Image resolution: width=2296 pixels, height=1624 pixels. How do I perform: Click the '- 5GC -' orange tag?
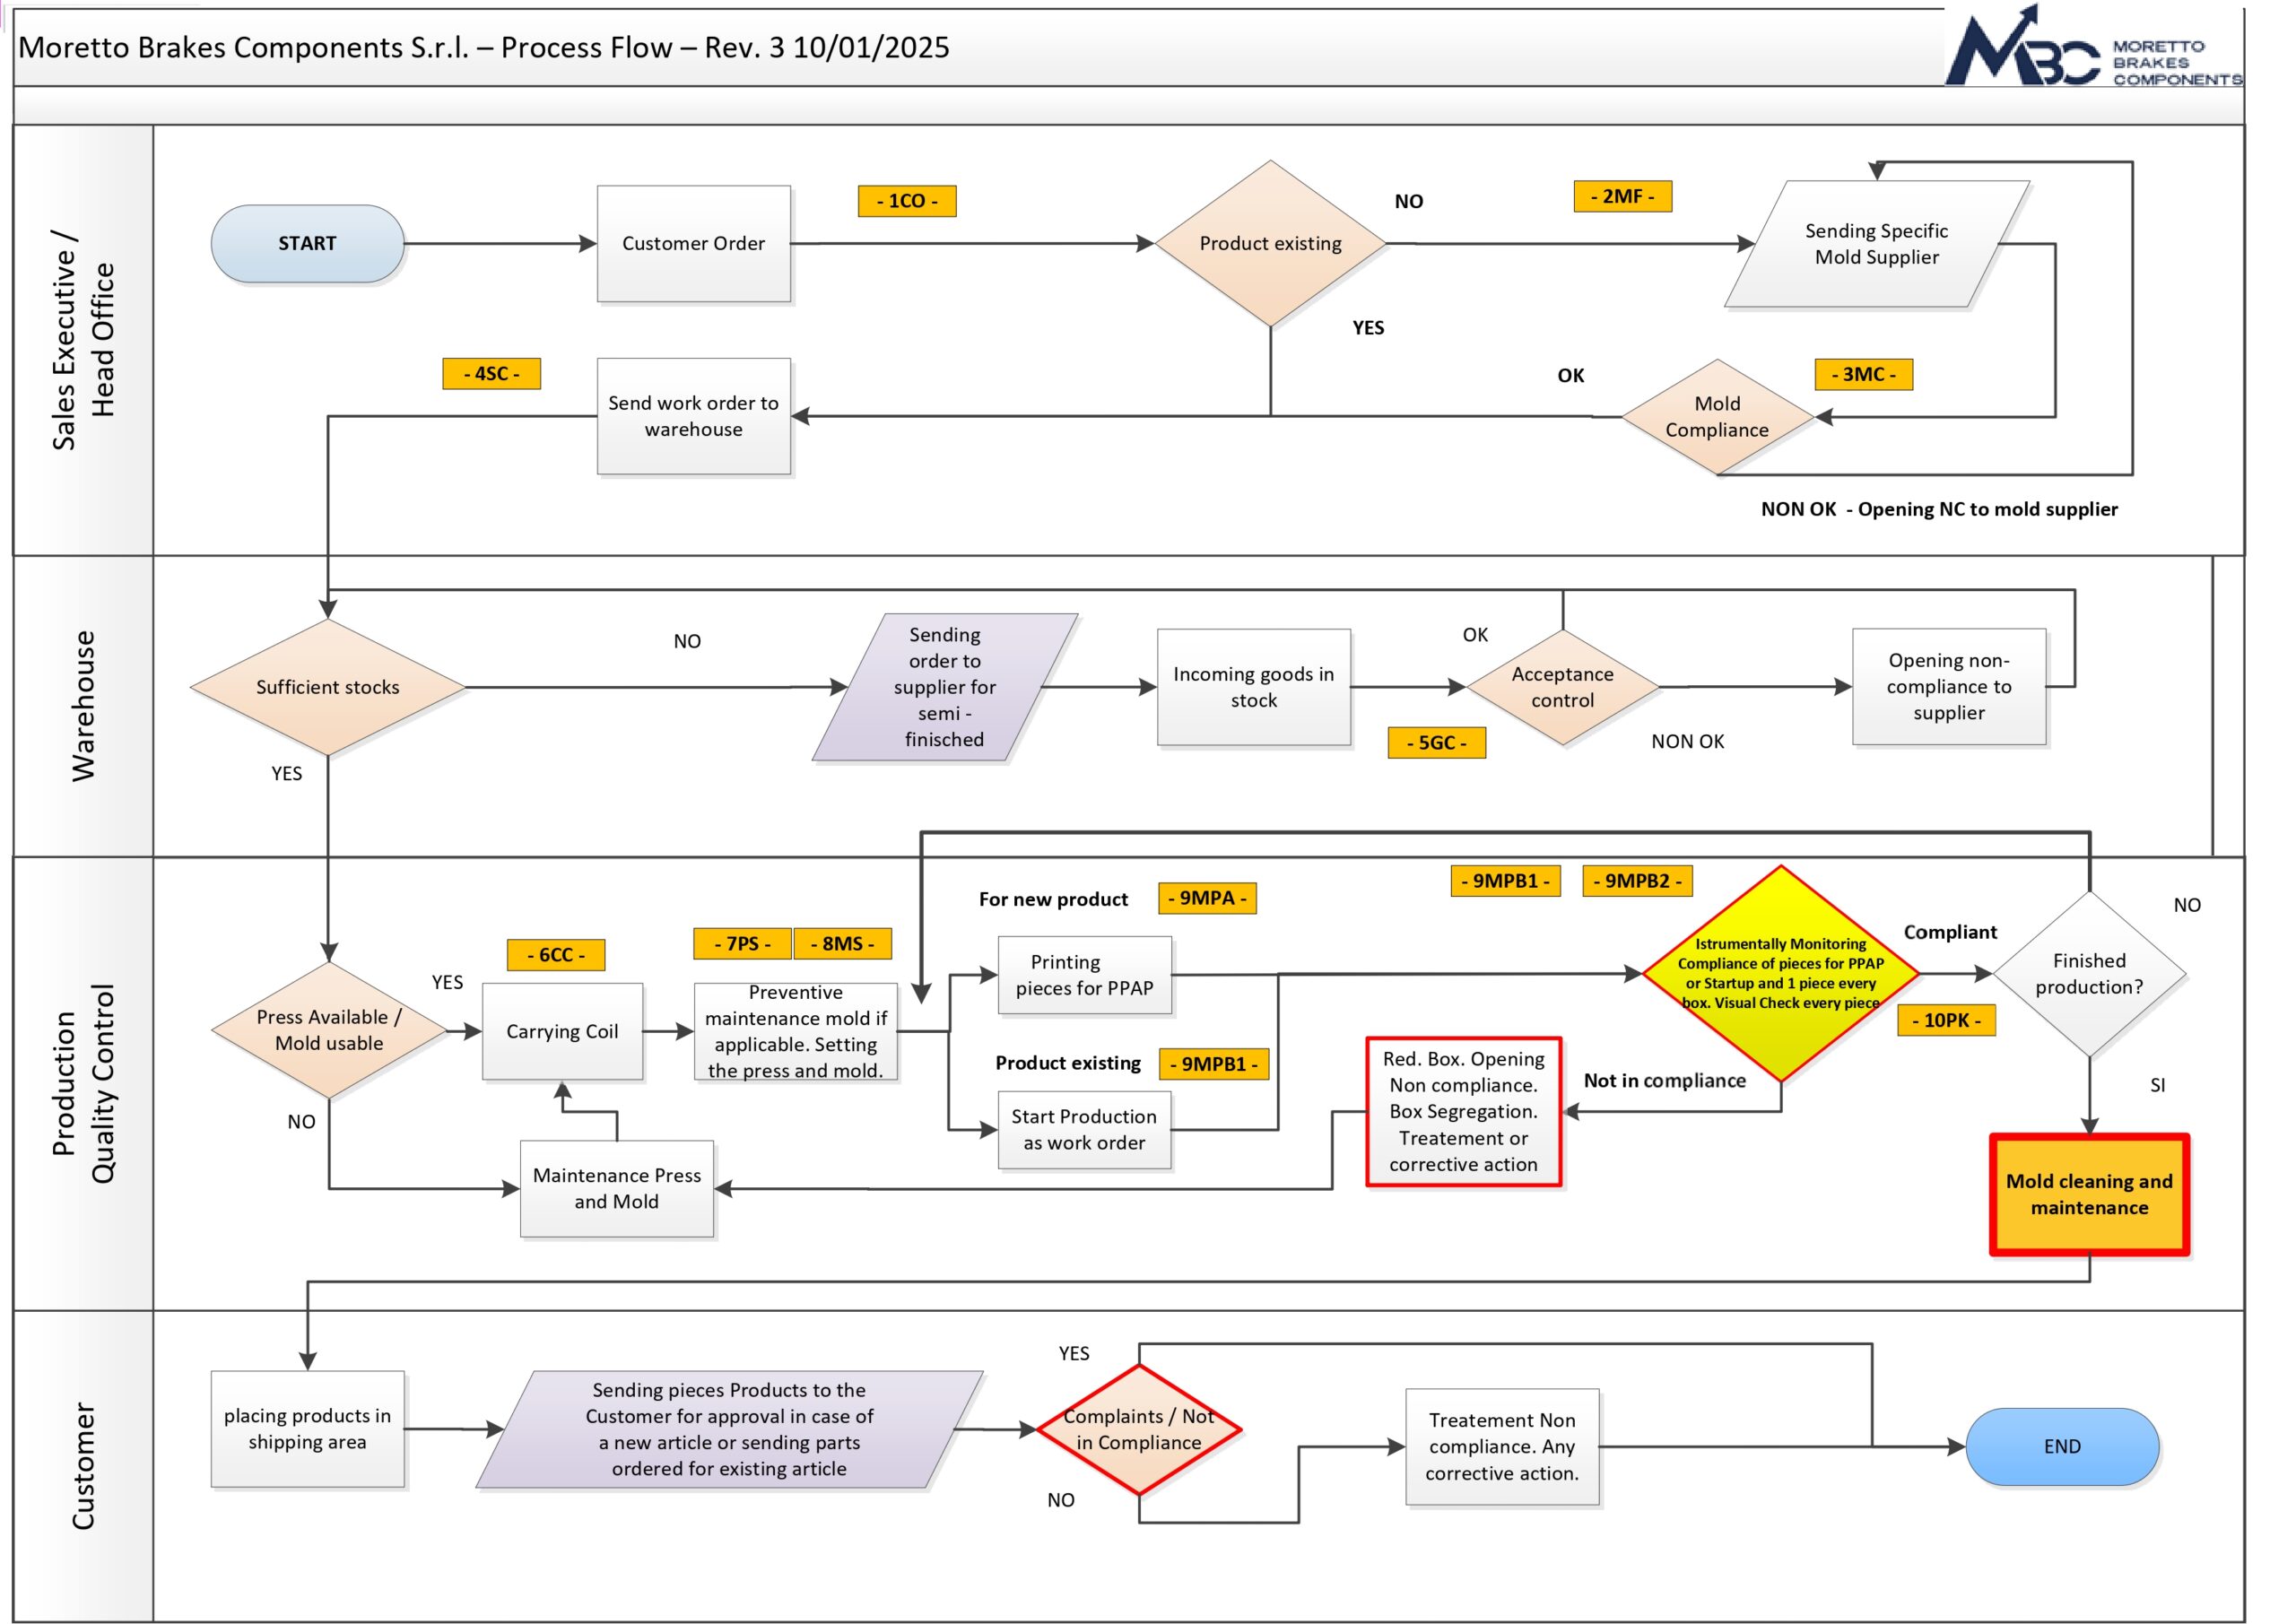[1436, 743]
